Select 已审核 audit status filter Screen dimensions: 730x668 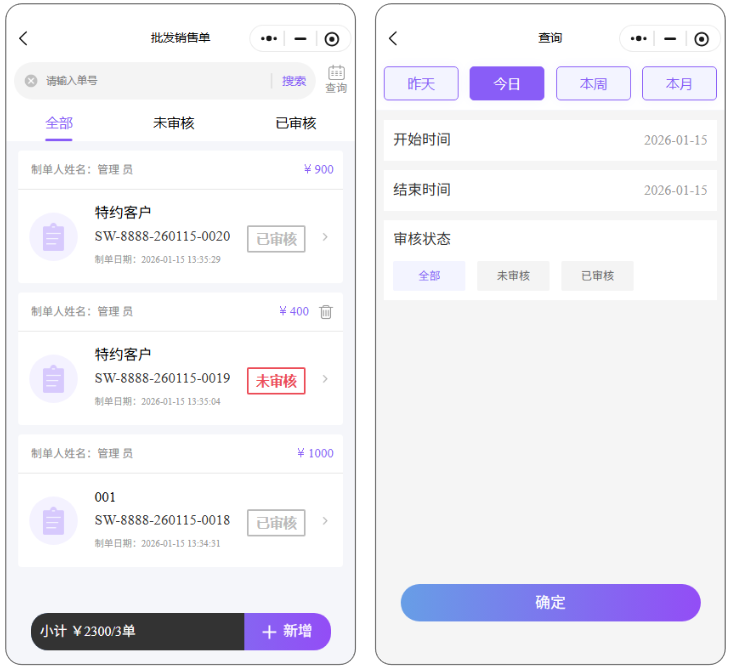[597, 276]
